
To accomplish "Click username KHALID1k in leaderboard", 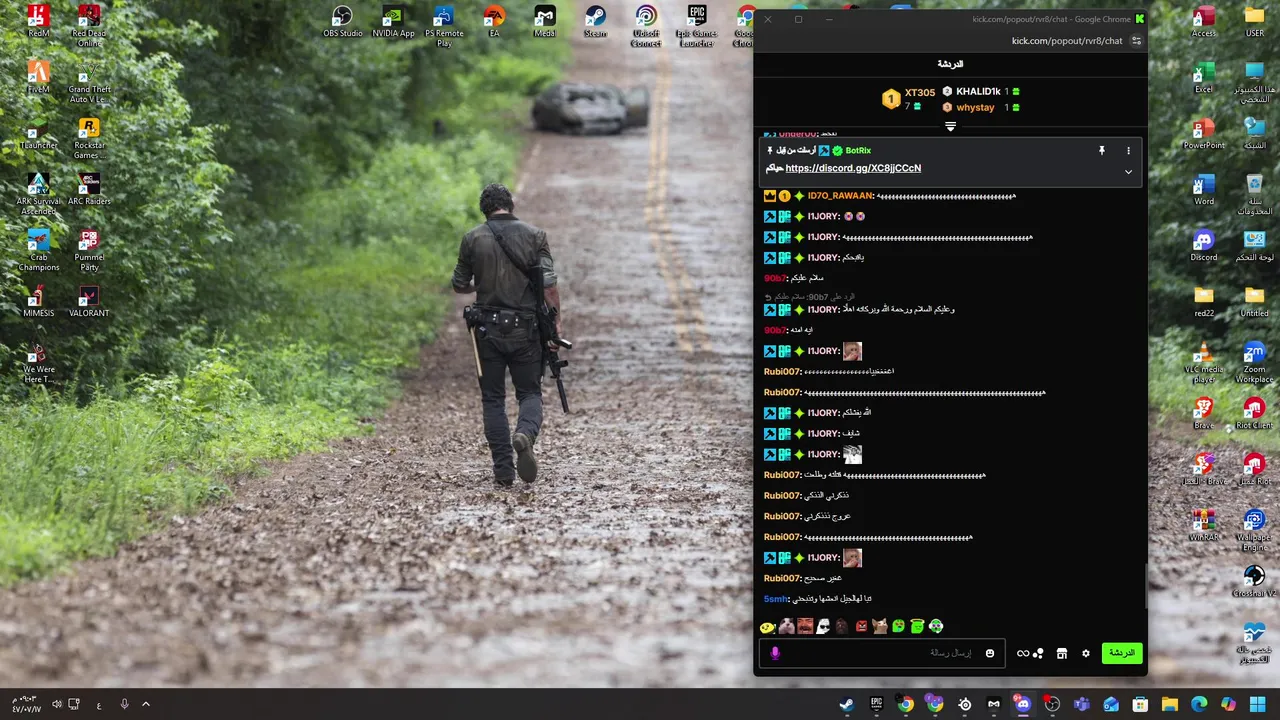I will pyautogui.click(x=978, y=91).
